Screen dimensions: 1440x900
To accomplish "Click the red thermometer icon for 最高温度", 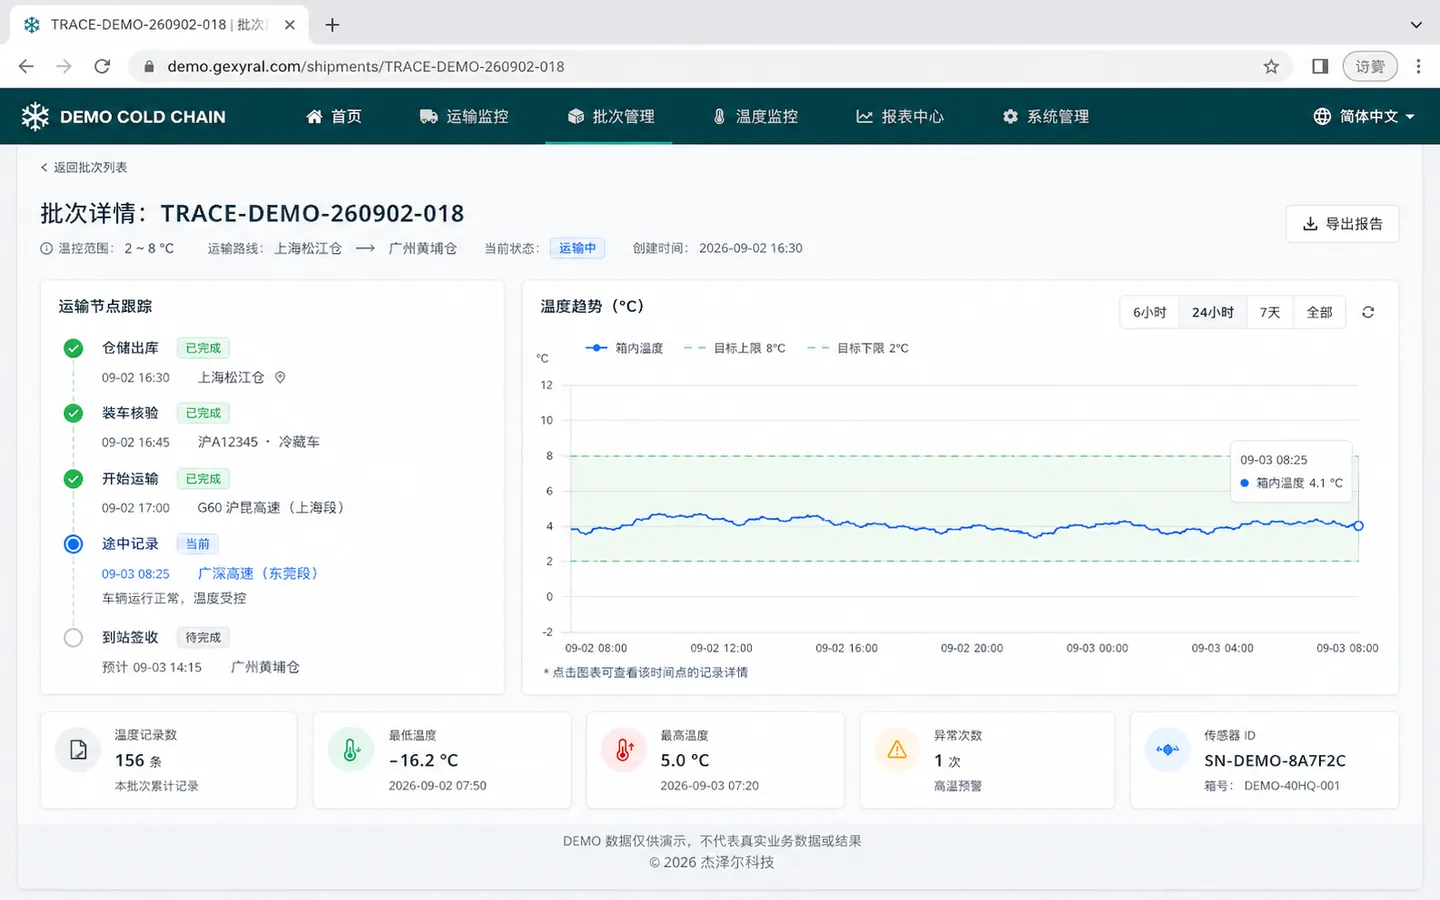I will pyautogui.click(x=624, y=750).
